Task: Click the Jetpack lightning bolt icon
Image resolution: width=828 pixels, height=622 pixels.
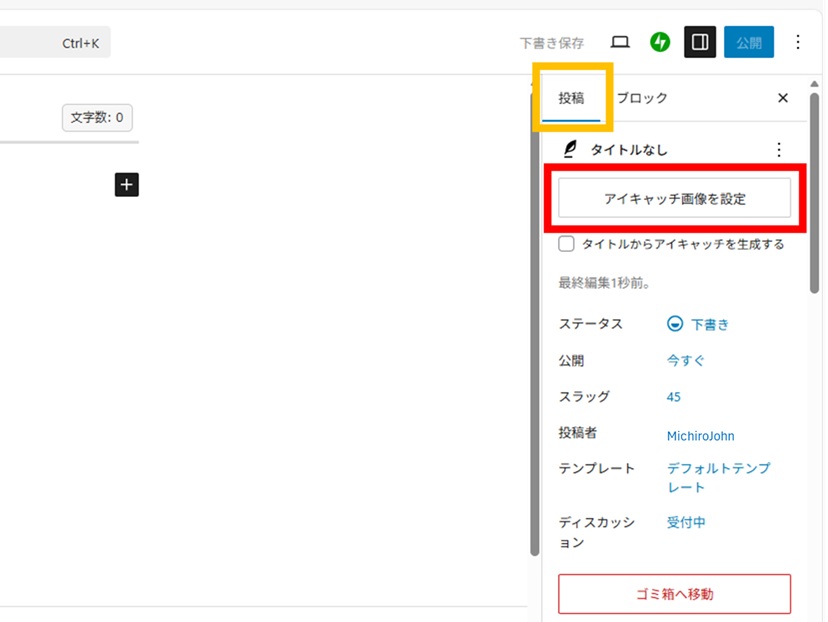Action: coord(659,42)
